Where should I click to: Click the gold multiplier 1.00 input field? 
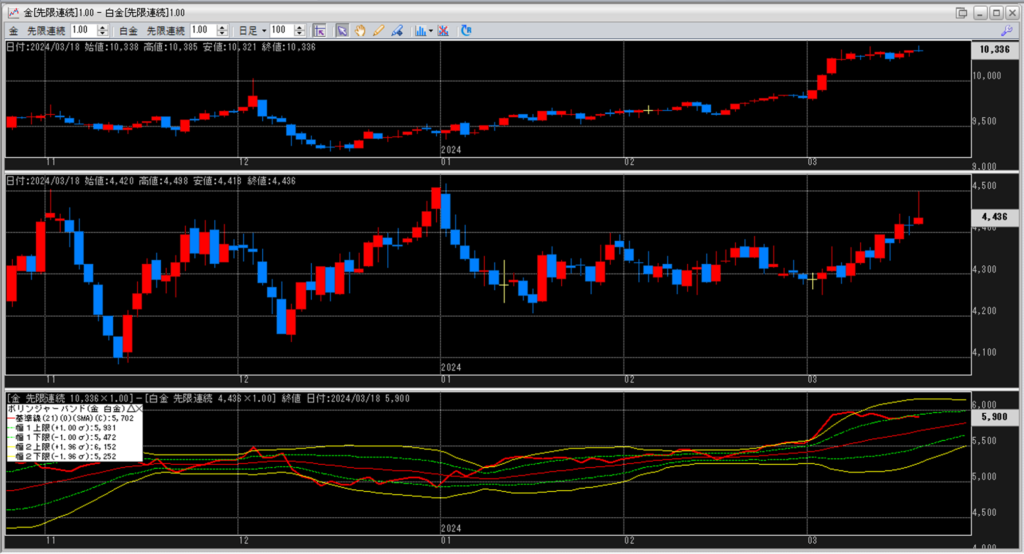pos(80,31)
